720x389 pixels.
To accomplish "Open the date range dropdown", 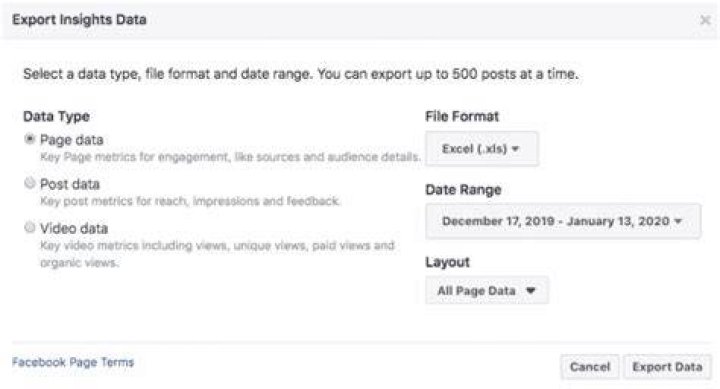I will click(563, 221).
